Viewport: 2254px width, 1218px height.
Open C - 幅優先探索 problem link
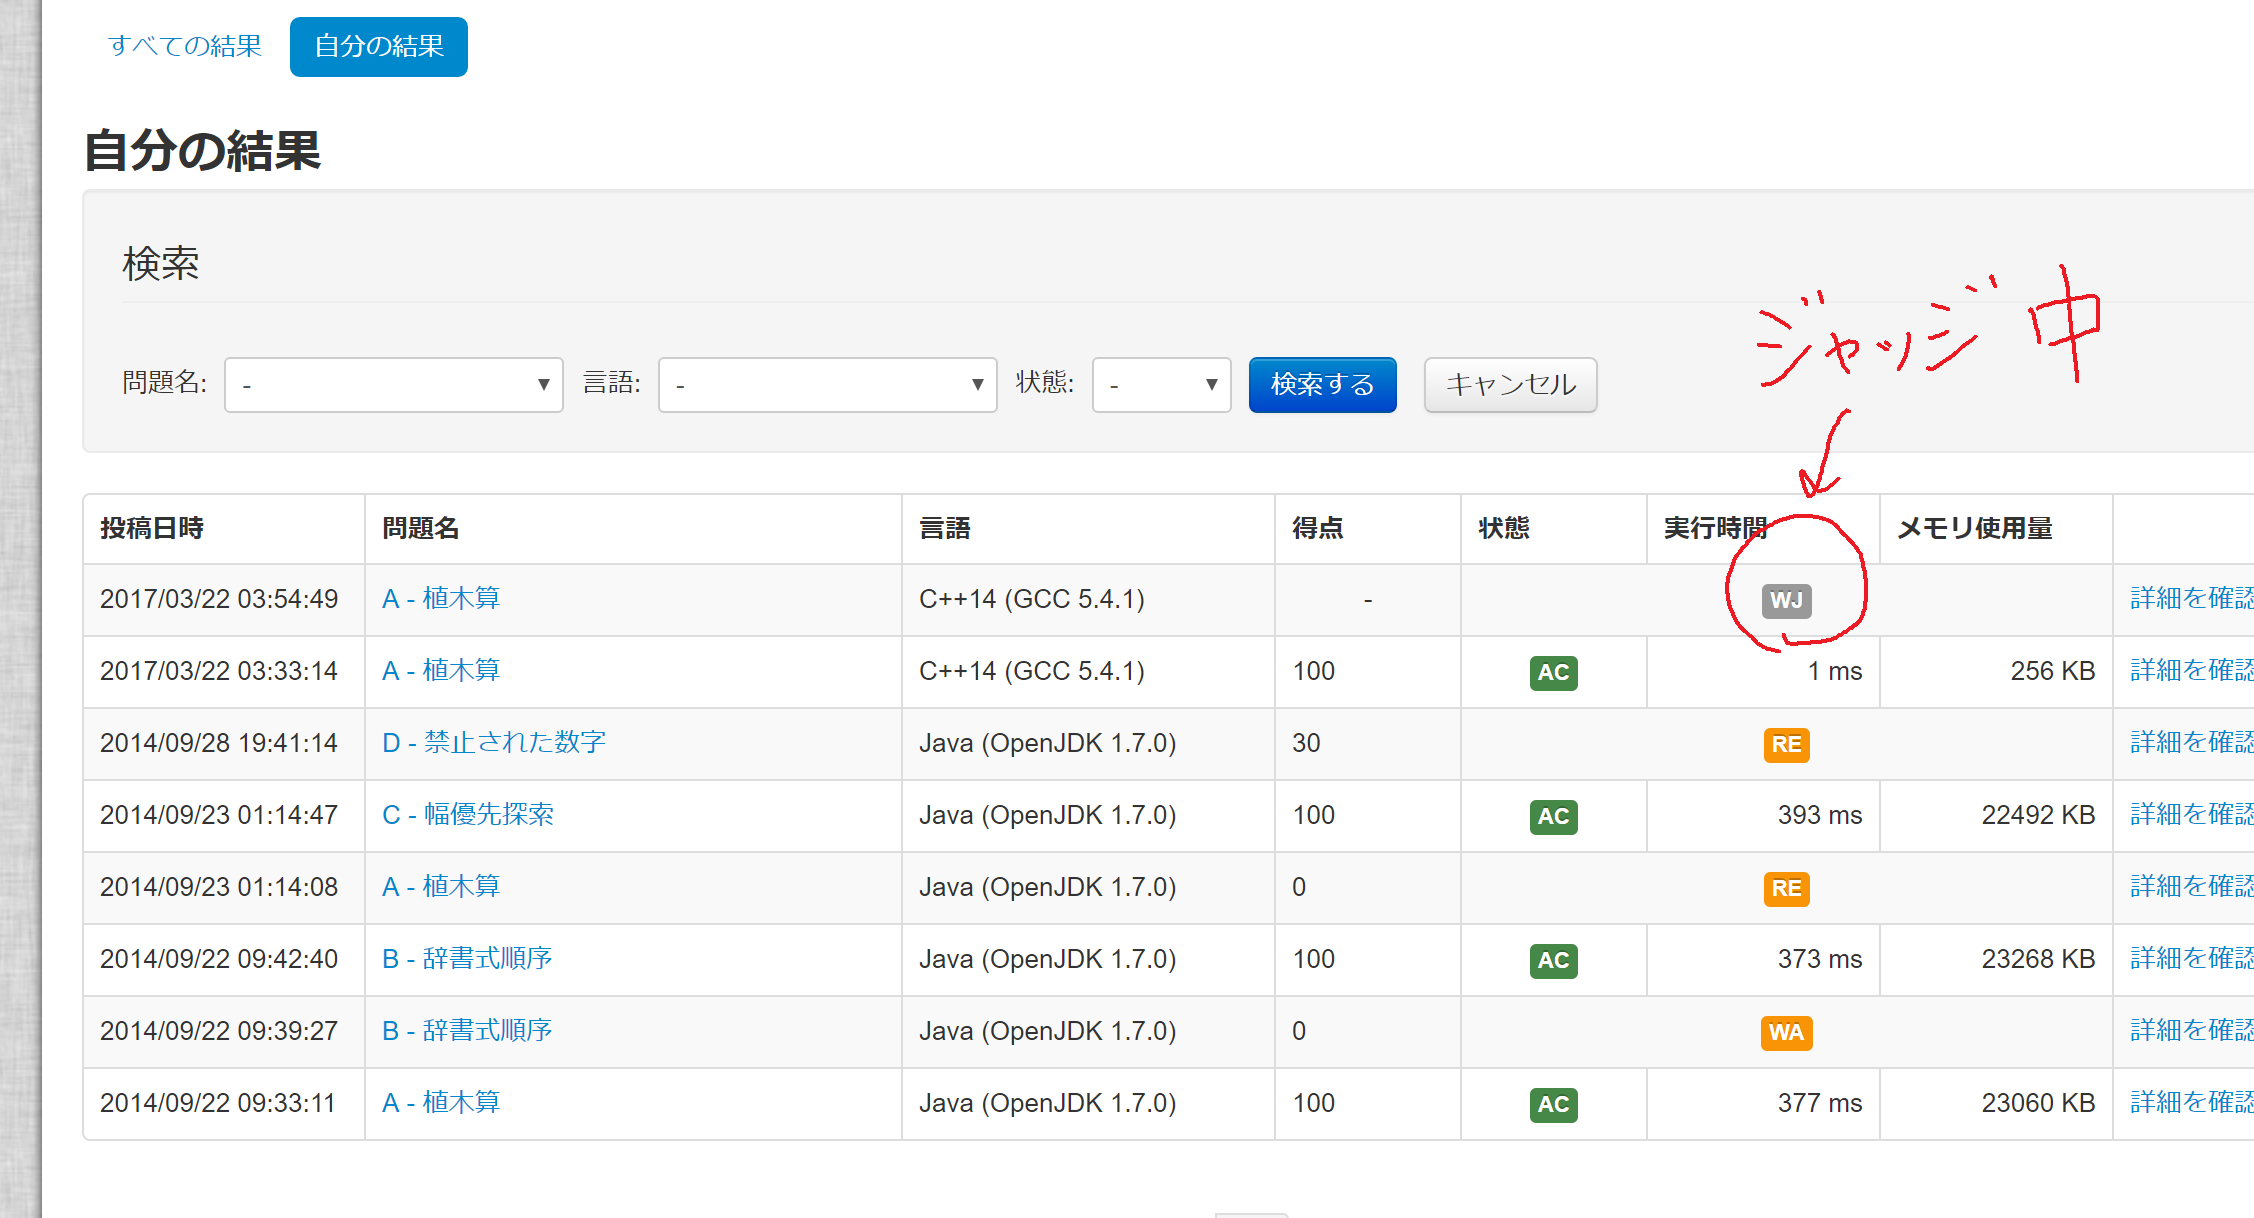[468, 815]
